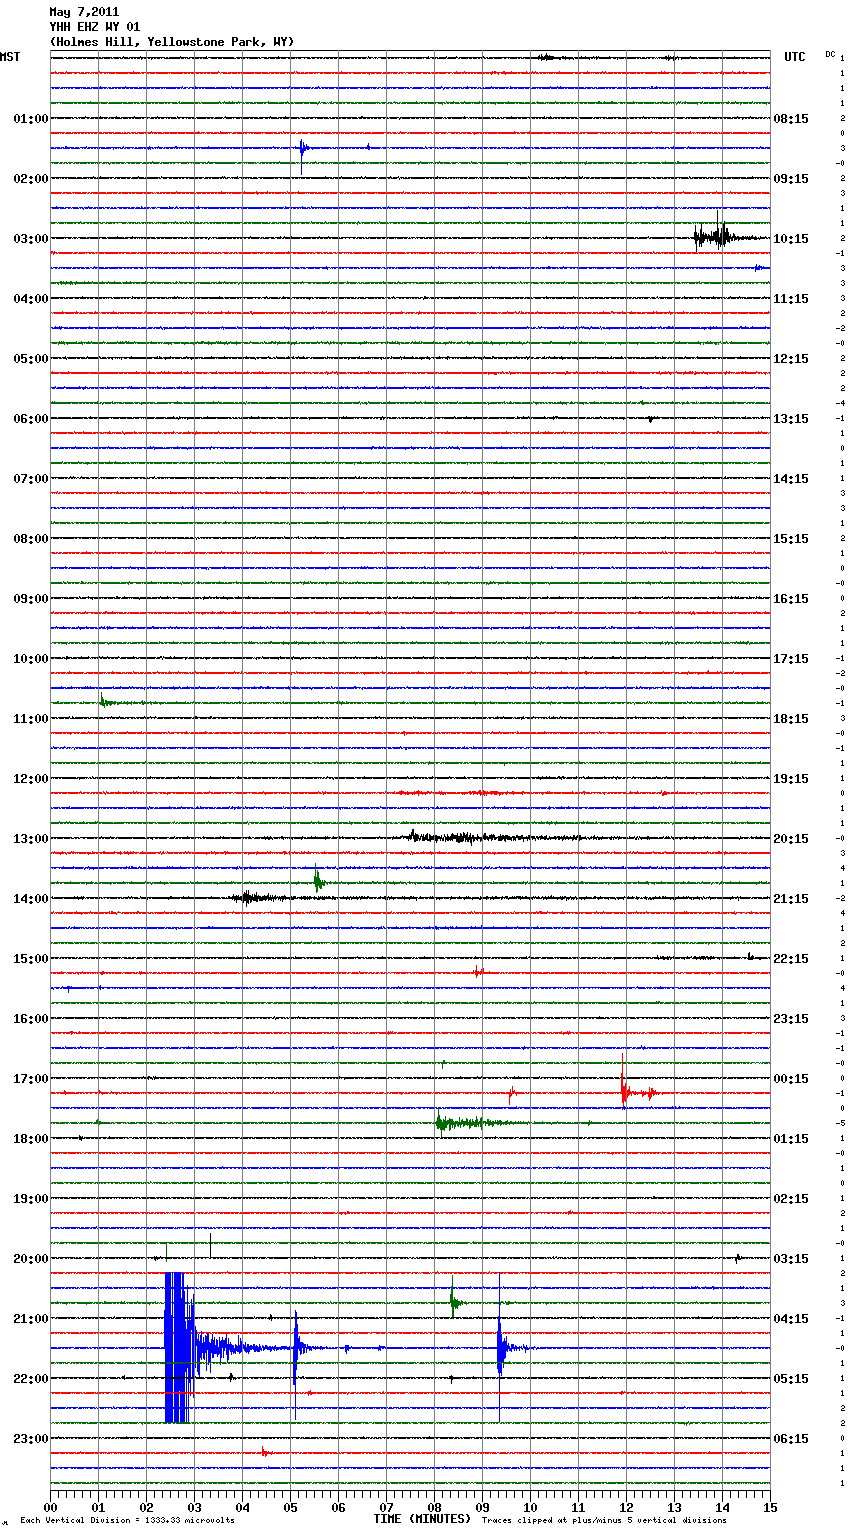Screen dimensions: 850x1534
Task: Click the 12:15 UTC time label
Action: point(791,359)
